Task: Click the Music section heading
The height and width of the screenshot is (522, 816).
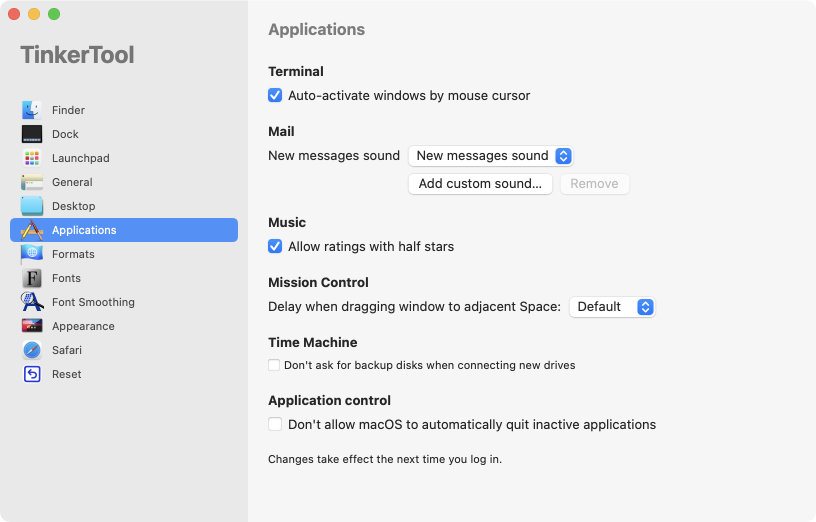Action: 287,222
